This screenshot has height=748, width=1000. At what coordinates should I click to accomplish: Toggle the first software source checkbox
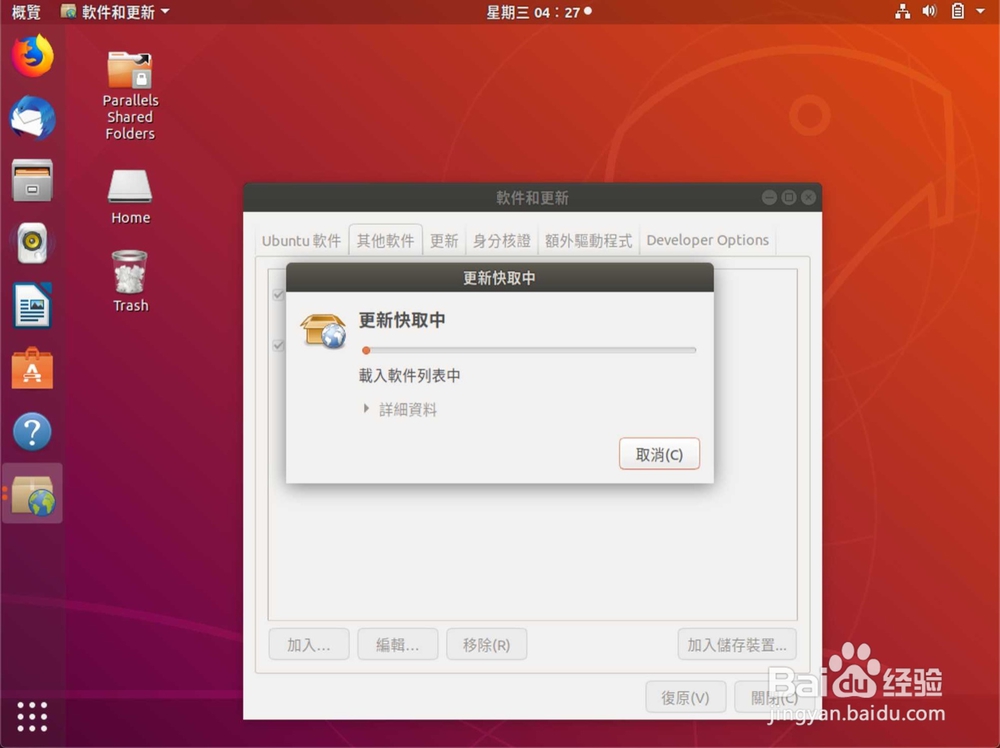pos(278,295)
